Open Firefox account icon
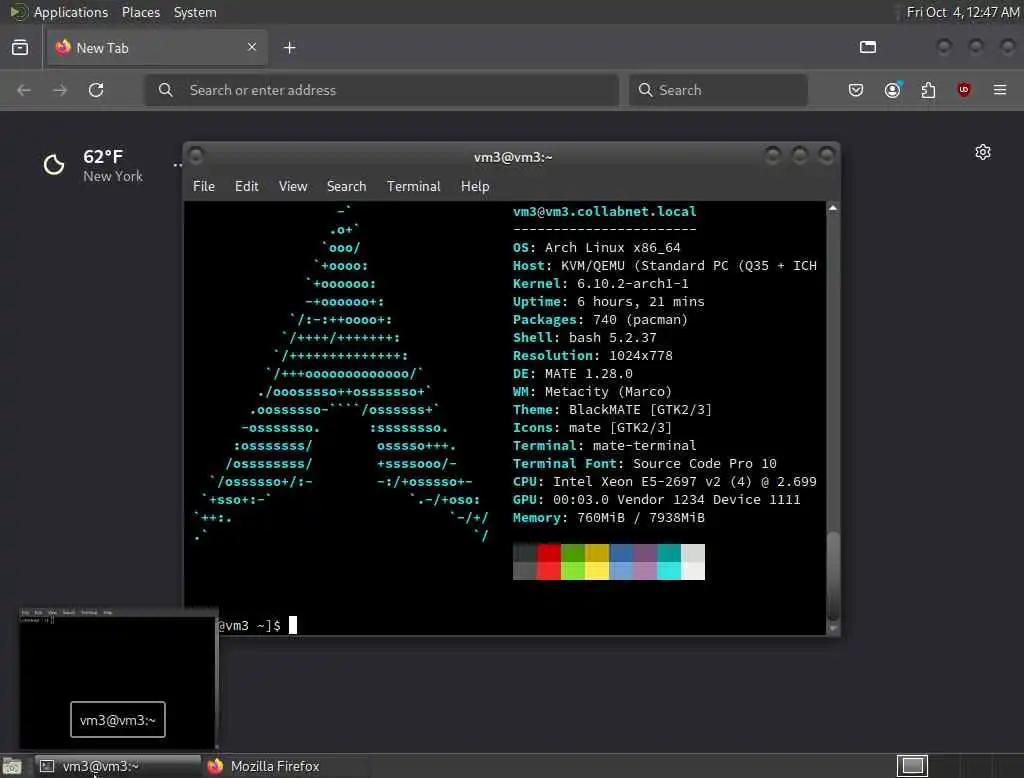 click(892, 90)
